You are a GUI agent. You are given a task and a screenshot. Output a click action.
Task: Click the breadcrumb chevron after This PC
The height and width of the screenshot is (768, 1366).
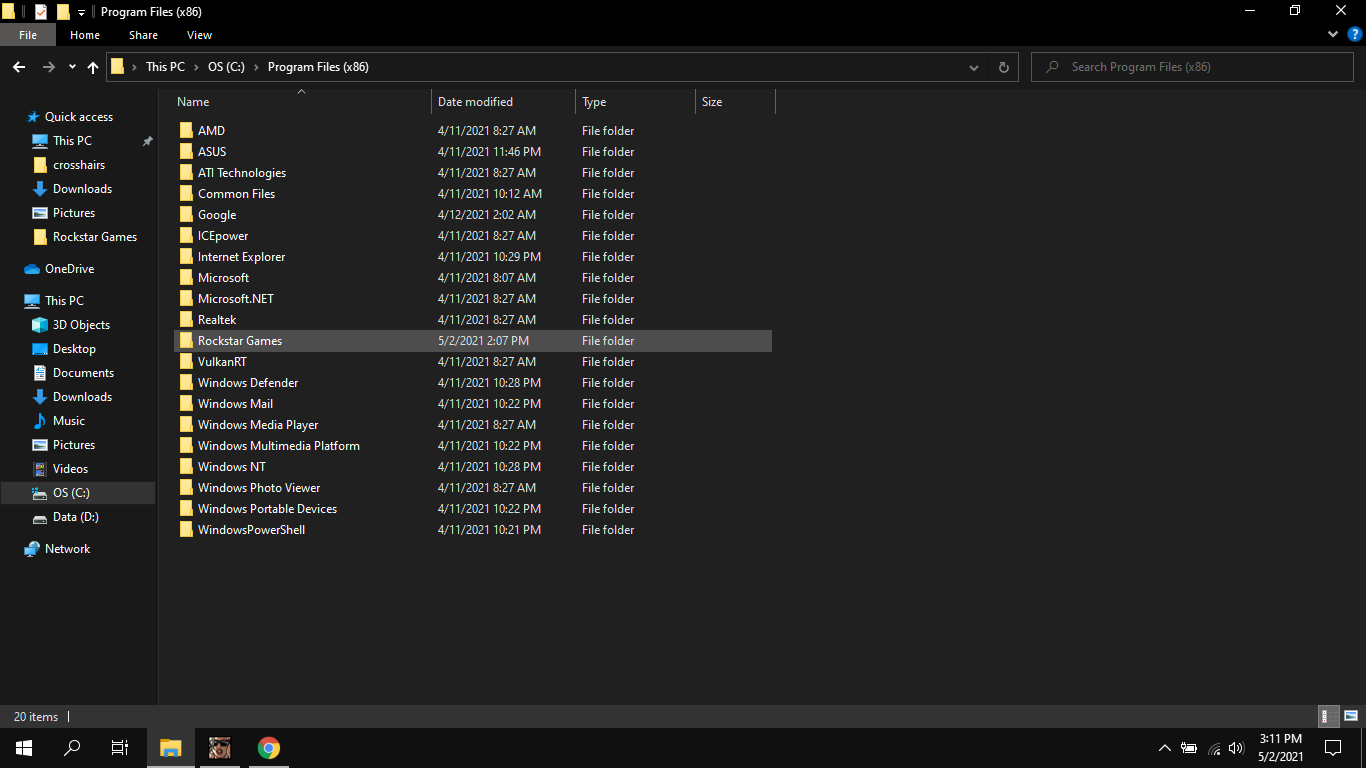click(196, 67)
